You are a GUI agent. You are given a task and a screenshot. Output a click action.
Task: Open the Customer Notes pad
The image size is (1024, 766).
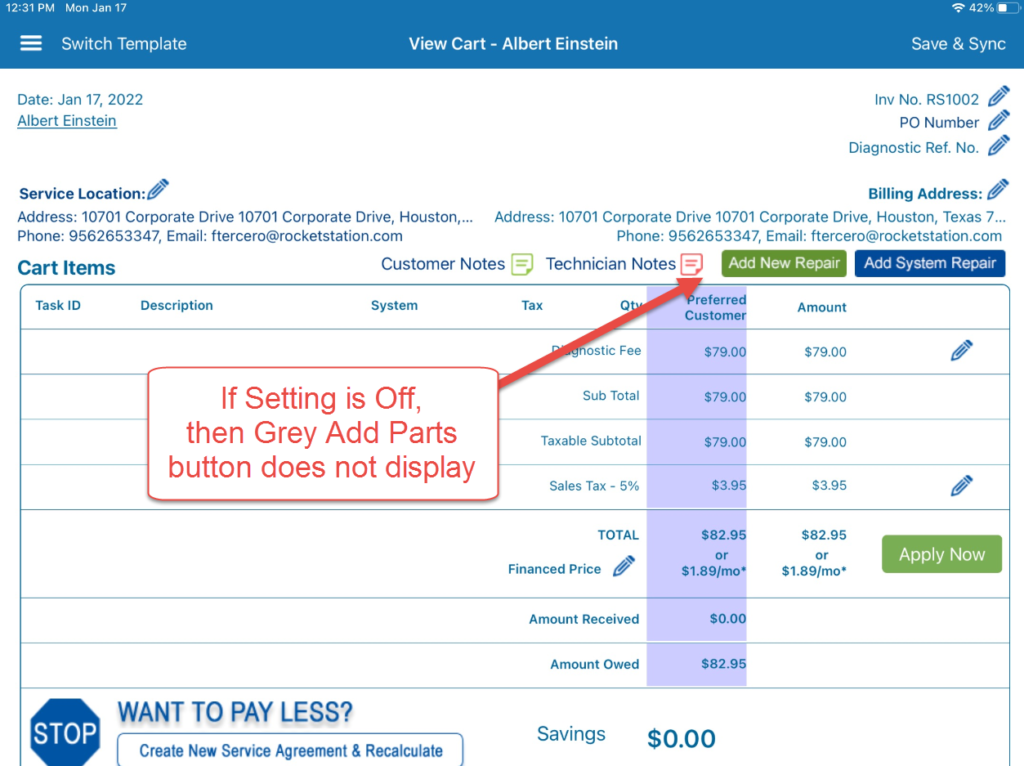click(x=521, y=264)
